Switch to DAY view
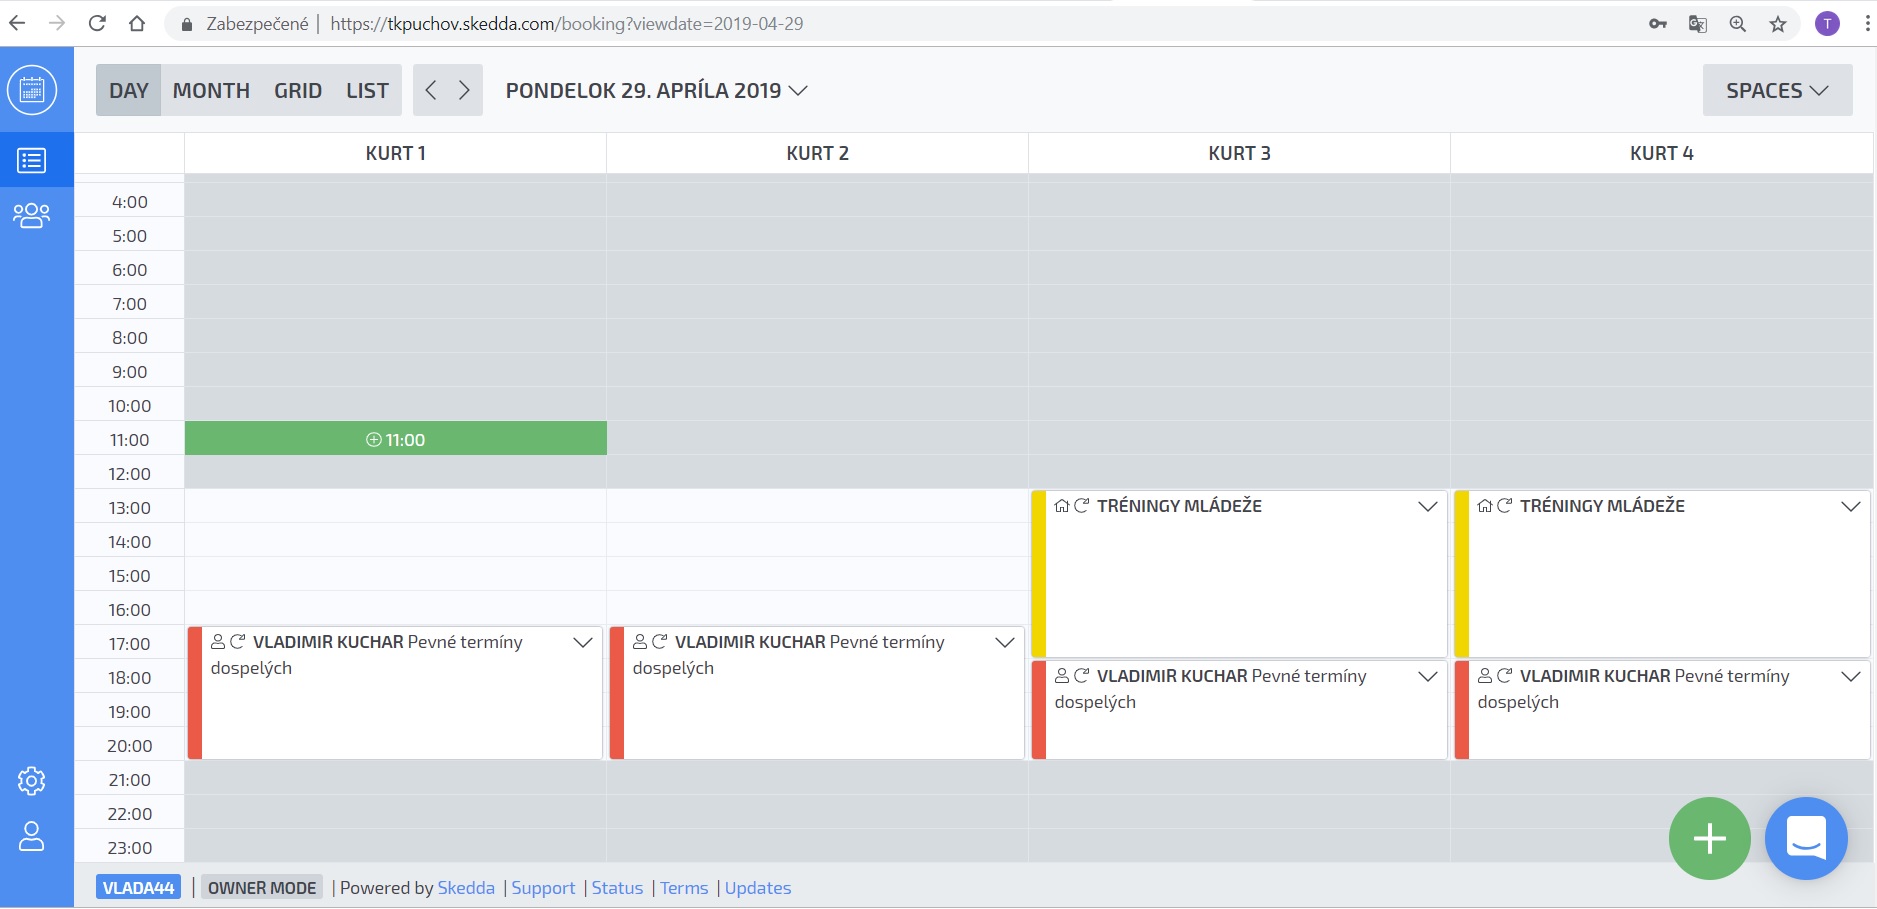Screen dimensions: 1877x909 point(129,90)
